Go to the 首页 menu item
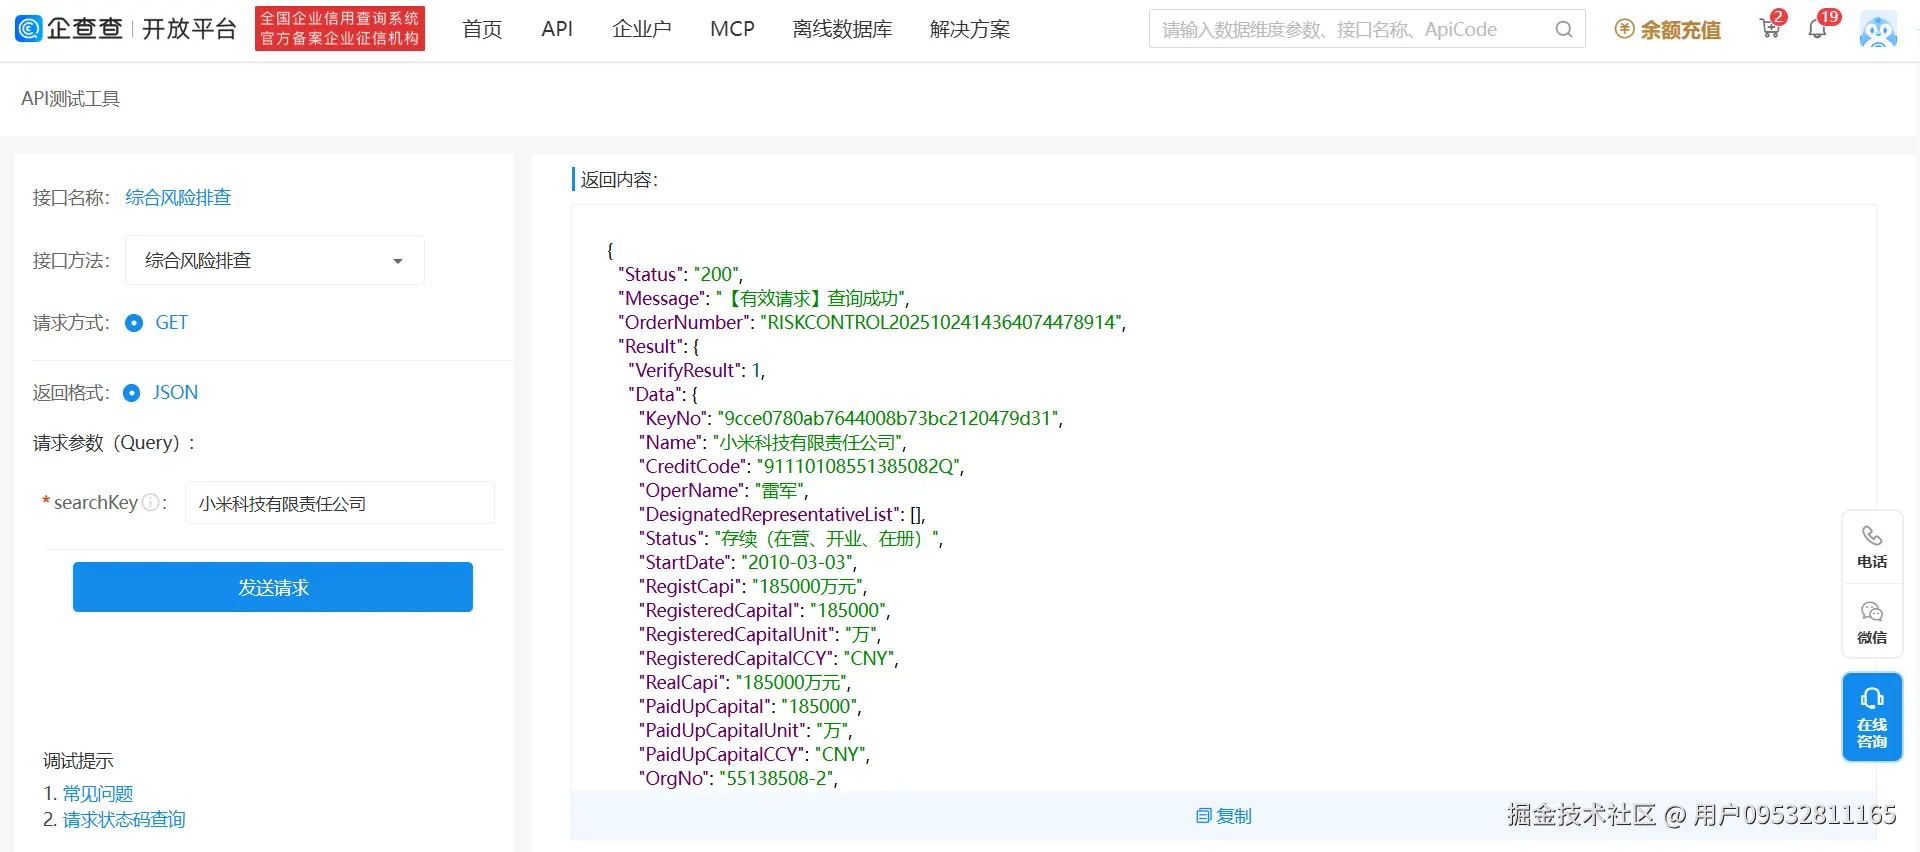The height and width of the screenshot is (852, 1920). coord(482,30)
